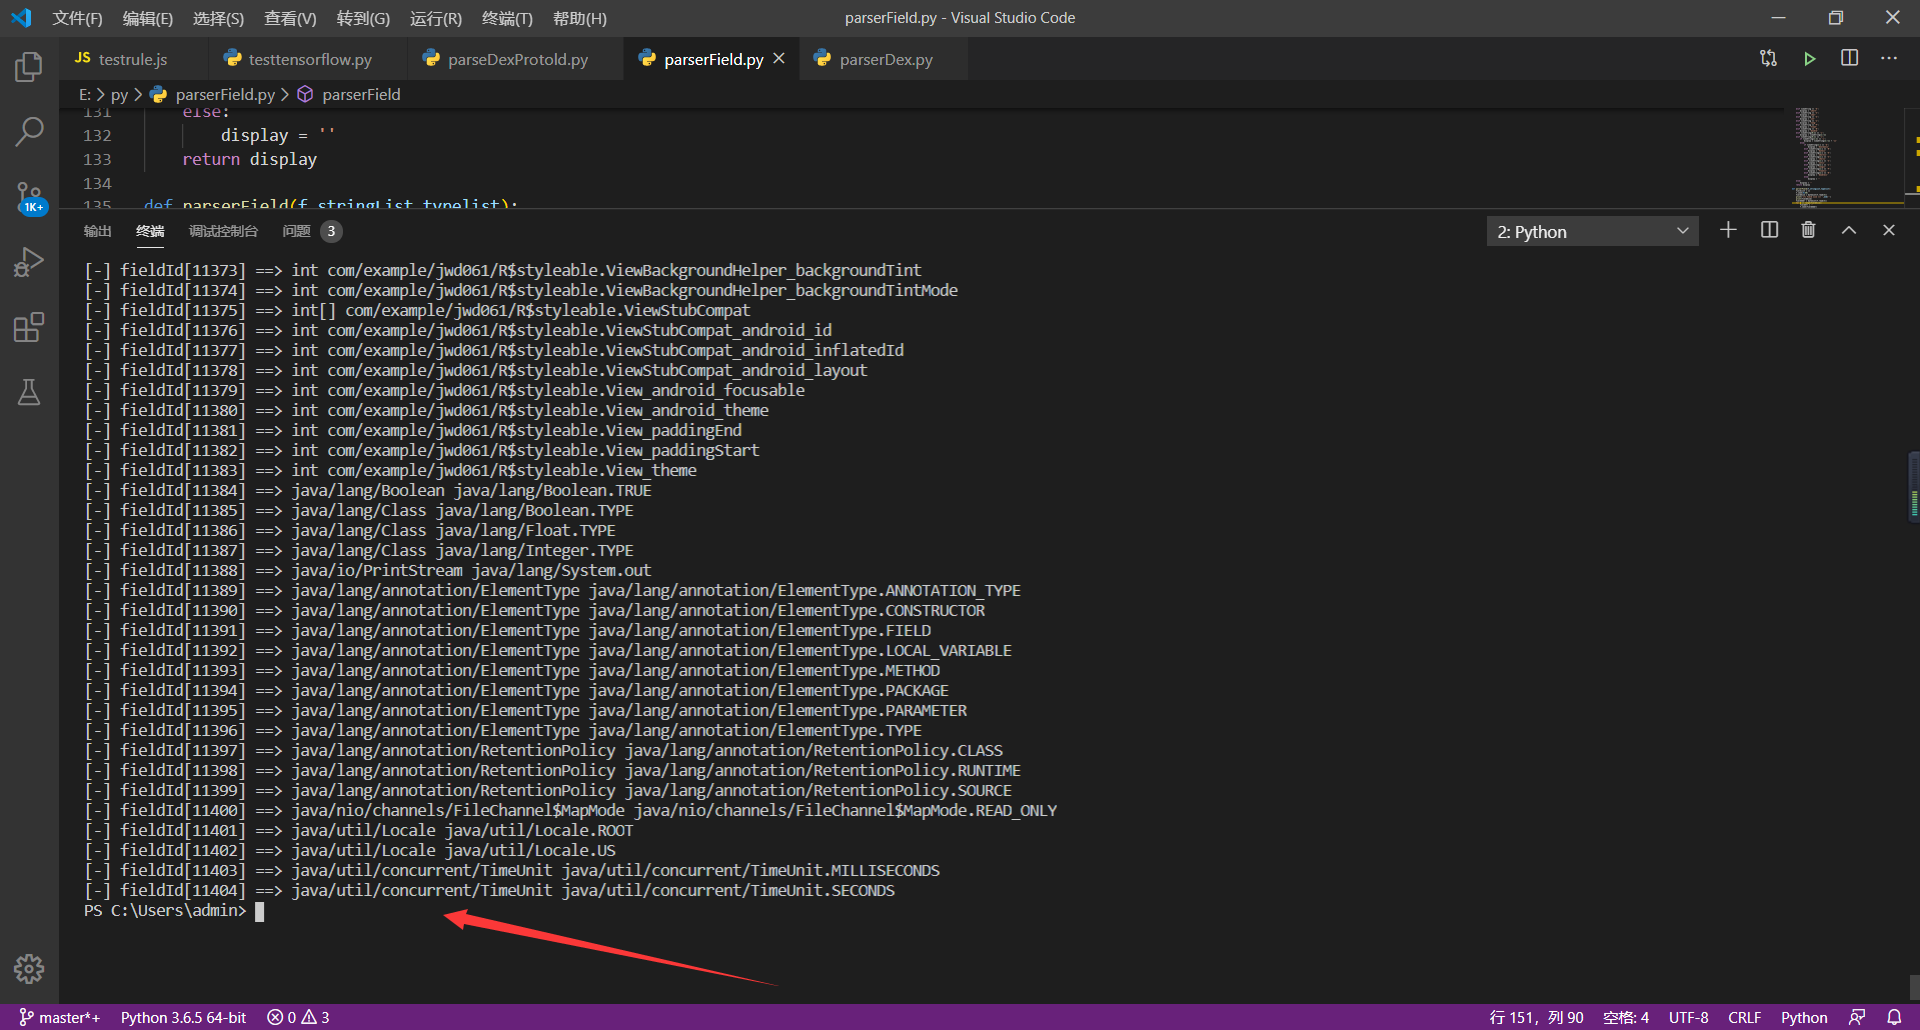Click the feedback icon in status bar
Screen dimensions: 1920x1030
(1857, 1017)
